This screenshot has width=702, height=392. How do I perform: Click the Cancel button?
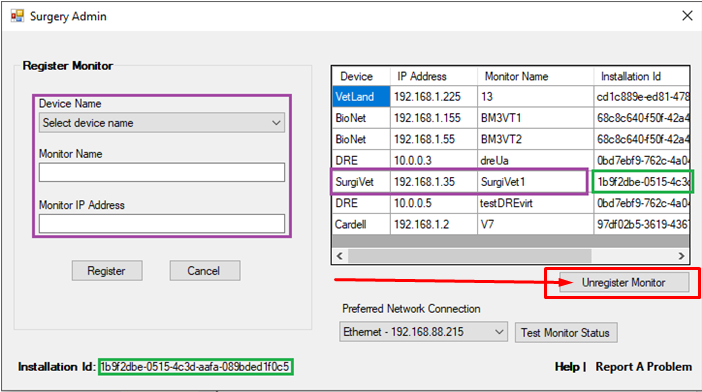[205, 271]
